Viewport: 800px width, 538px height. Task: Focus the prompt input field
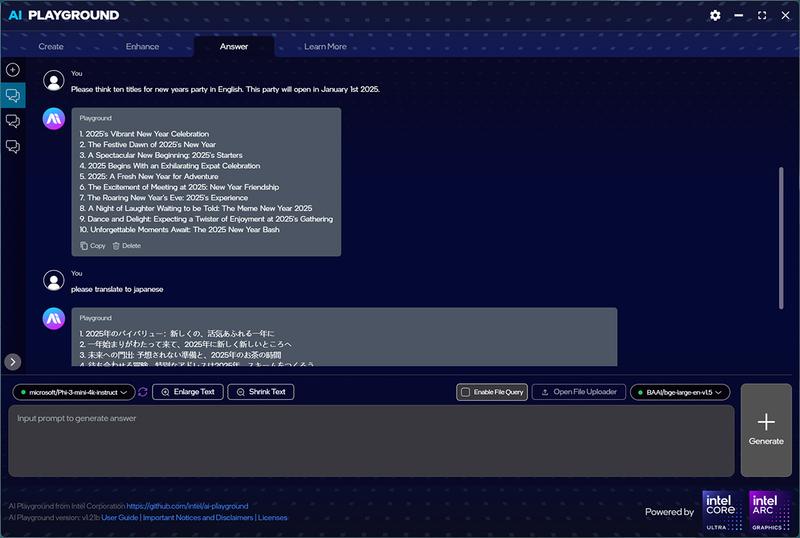tap(371, 441)
